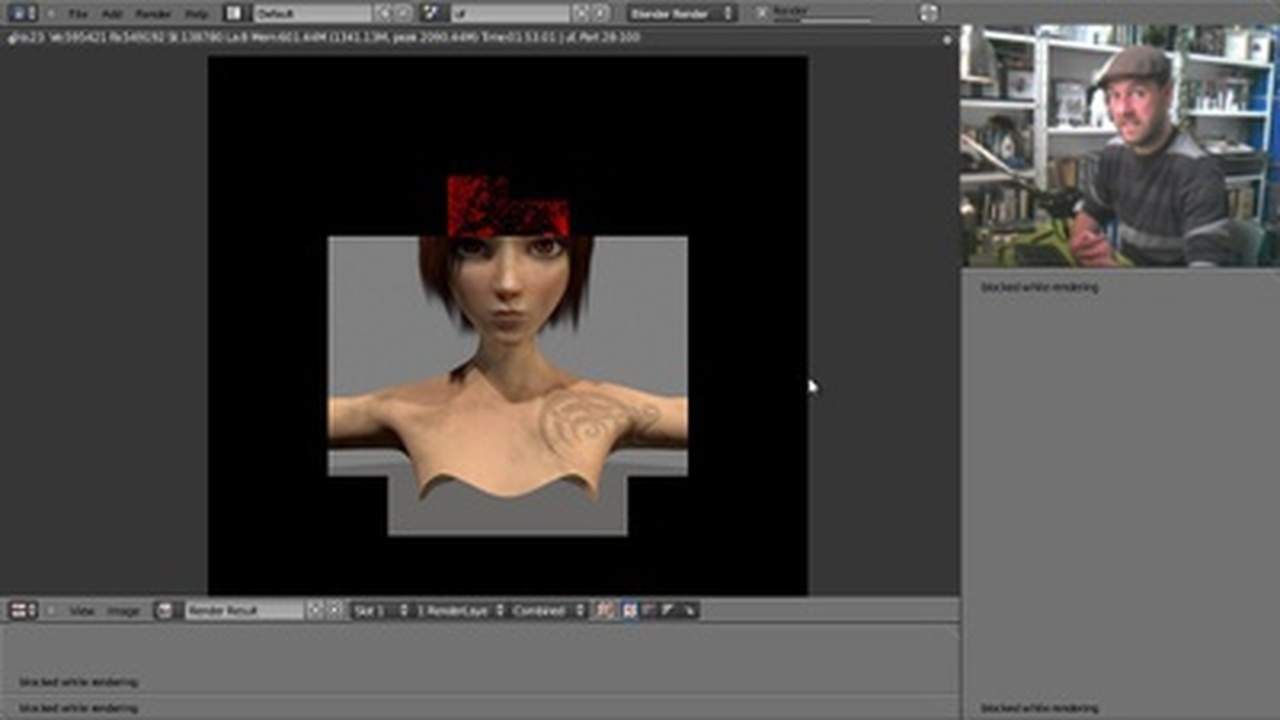Open the Add menu
This screenshot has height=720, width=1280.
(112, 14)
